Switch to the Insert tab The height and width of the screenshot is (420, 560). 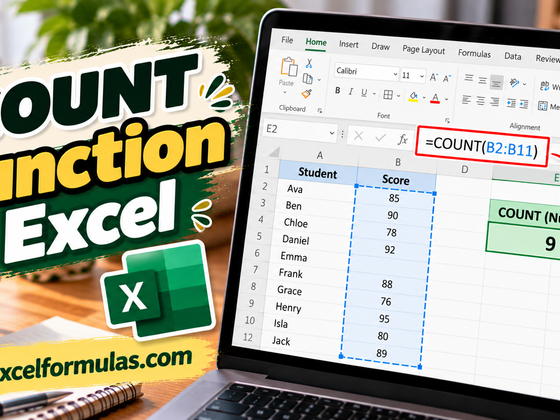pyautogui.click(x=349, y=44)
